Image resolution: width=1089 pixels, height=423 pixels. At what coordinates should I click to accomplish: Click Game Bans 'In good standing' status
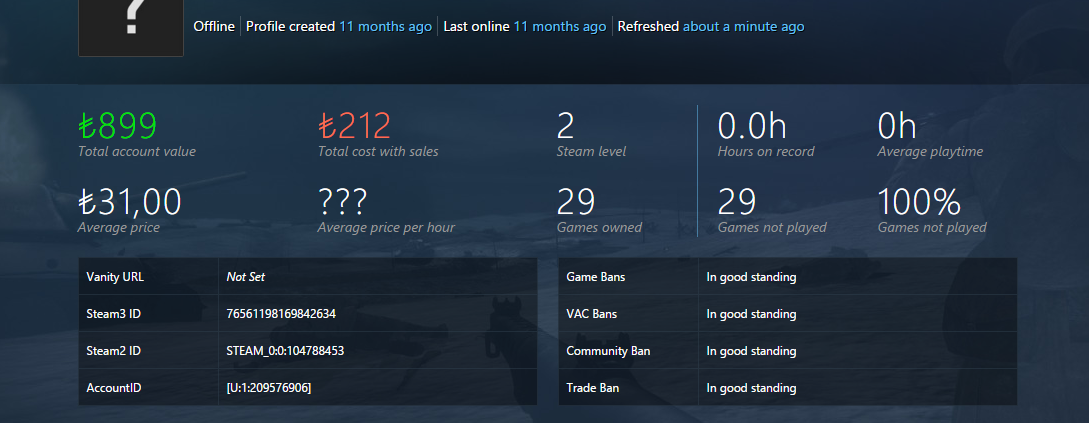tap(751, 277)
